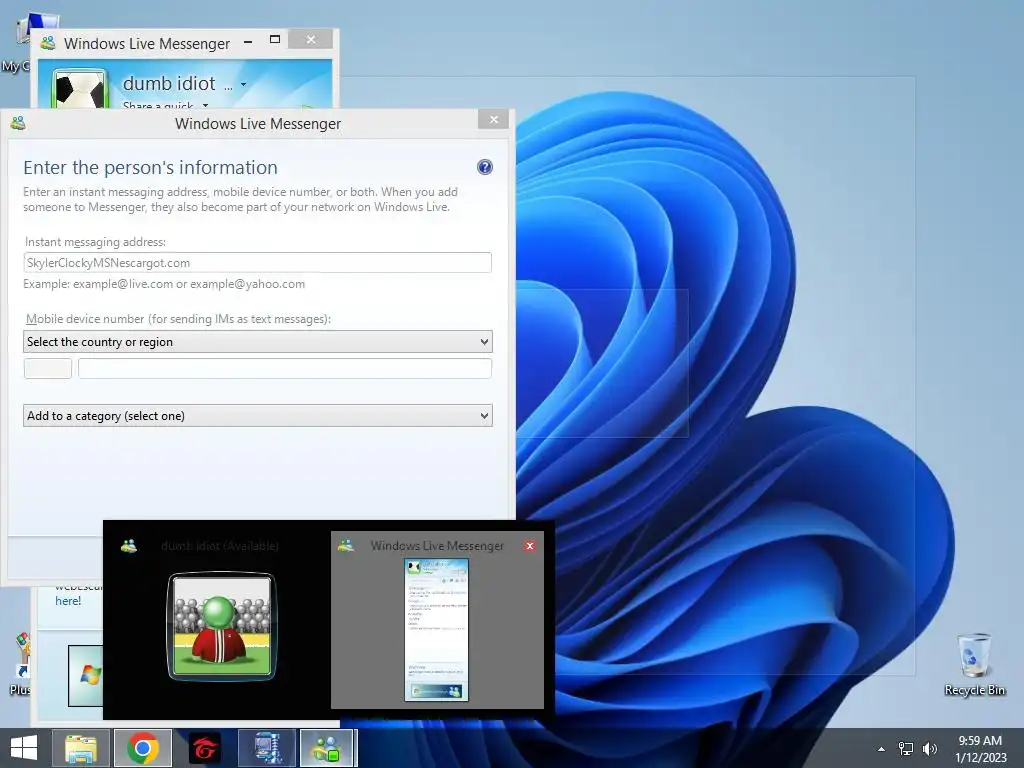This screenshot has width=1024, height=768.
Task: Select the Plus shortcut desktop icon
Action: click(20, 664)
